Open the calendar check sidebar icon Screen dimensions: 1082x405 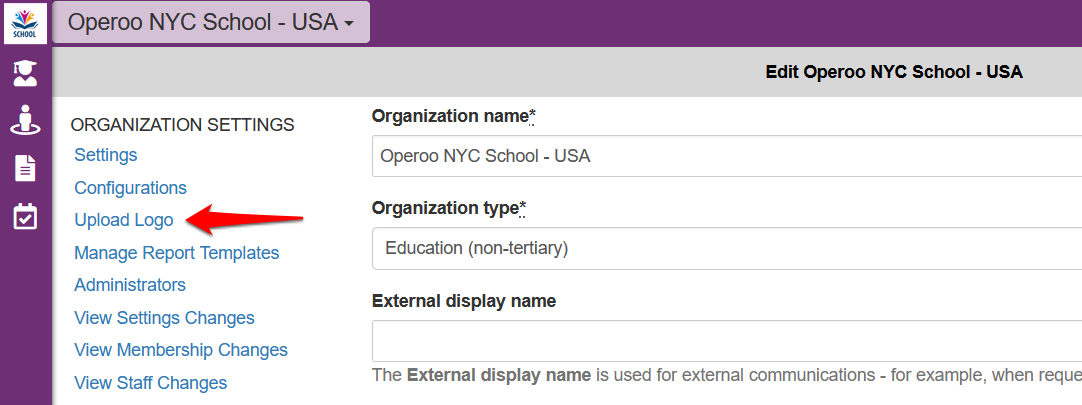click(x=26, y=216)
